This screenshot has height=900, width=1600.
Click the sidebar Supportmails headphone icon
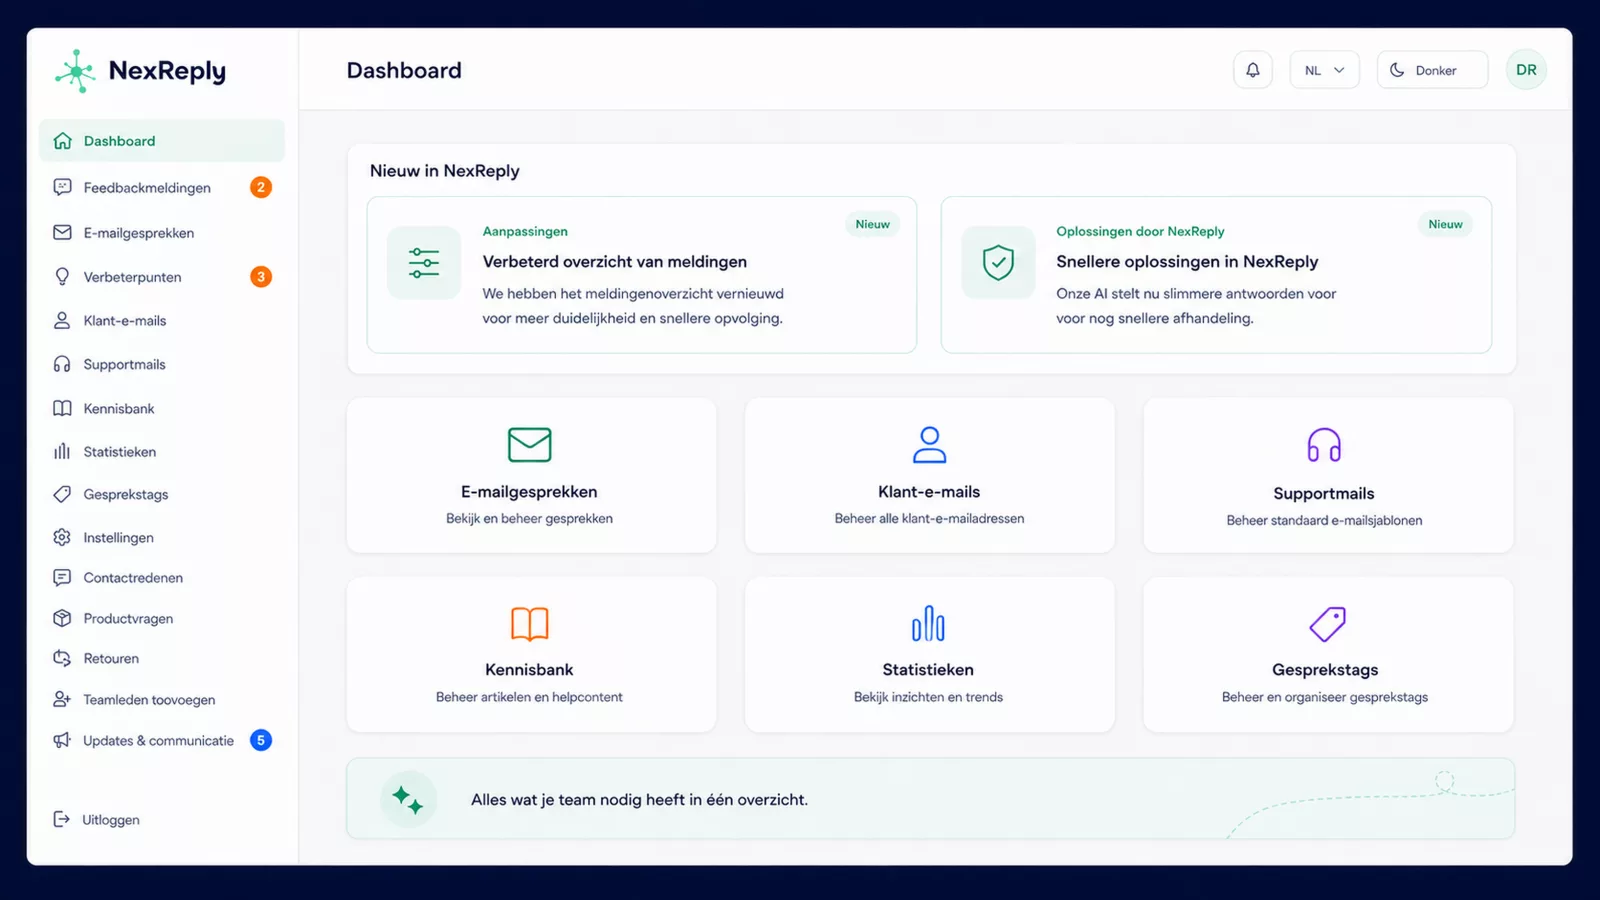pos(62,365)
